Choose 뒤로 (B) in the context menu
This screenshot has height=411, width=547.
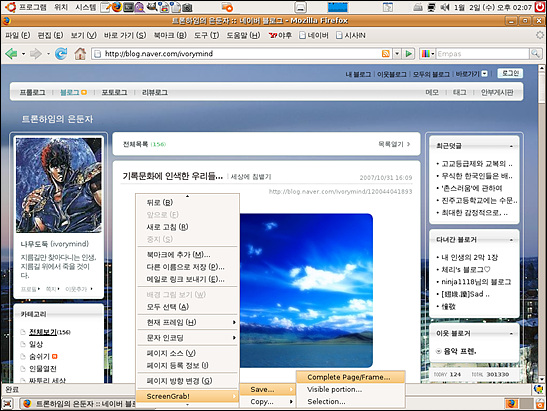point(187,202)
